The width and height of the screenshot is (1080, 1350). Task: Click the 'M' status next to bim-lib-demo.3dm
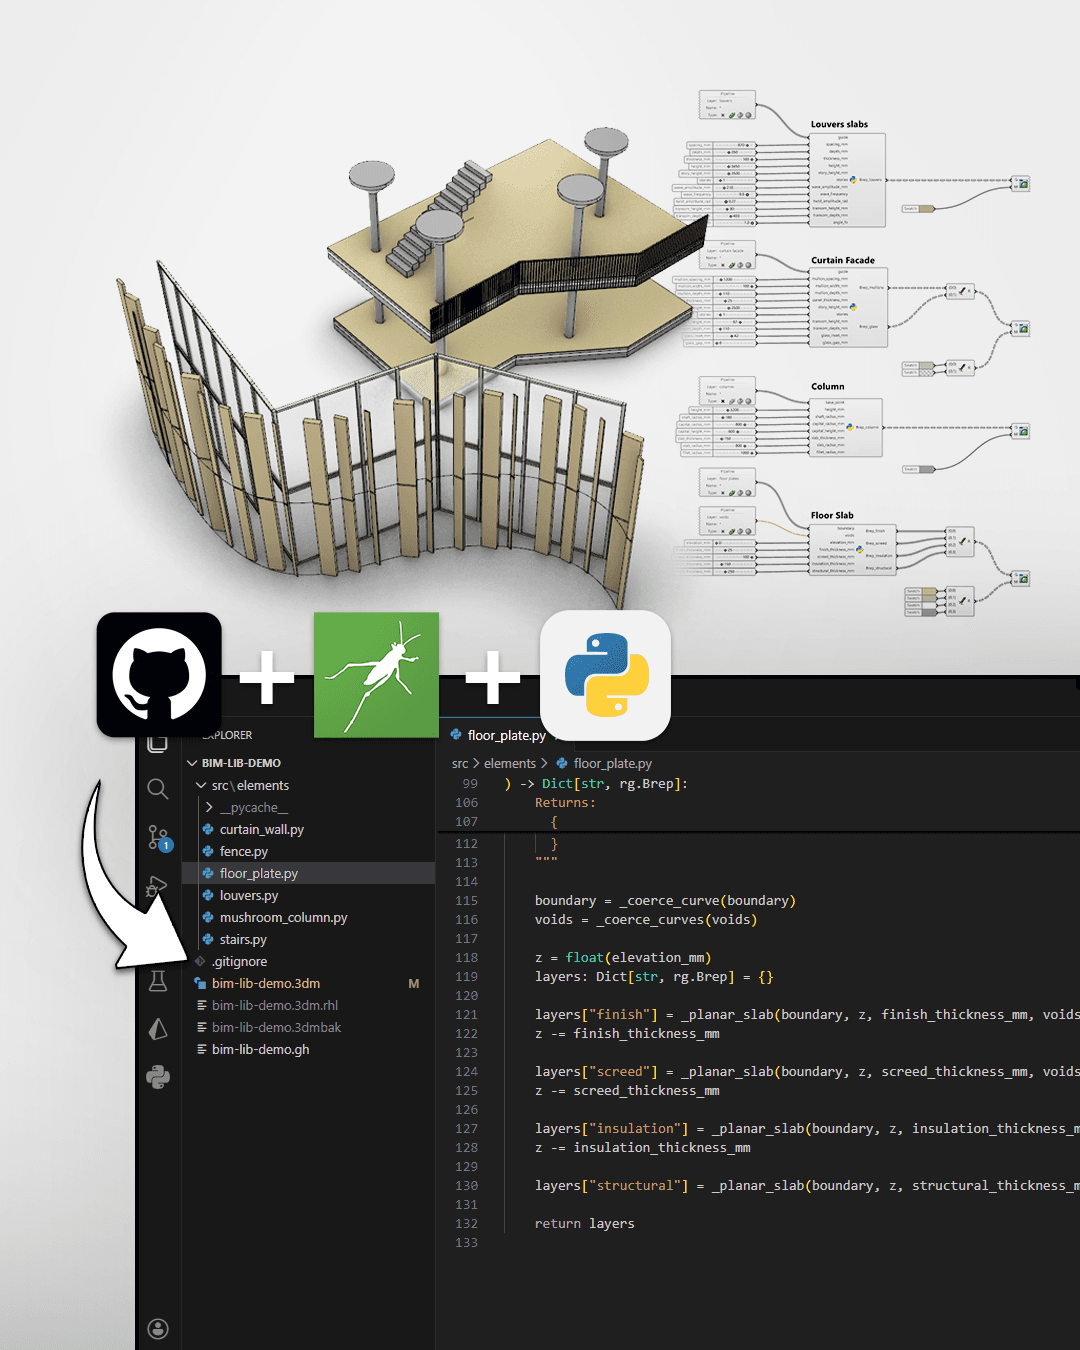[414, 983]
